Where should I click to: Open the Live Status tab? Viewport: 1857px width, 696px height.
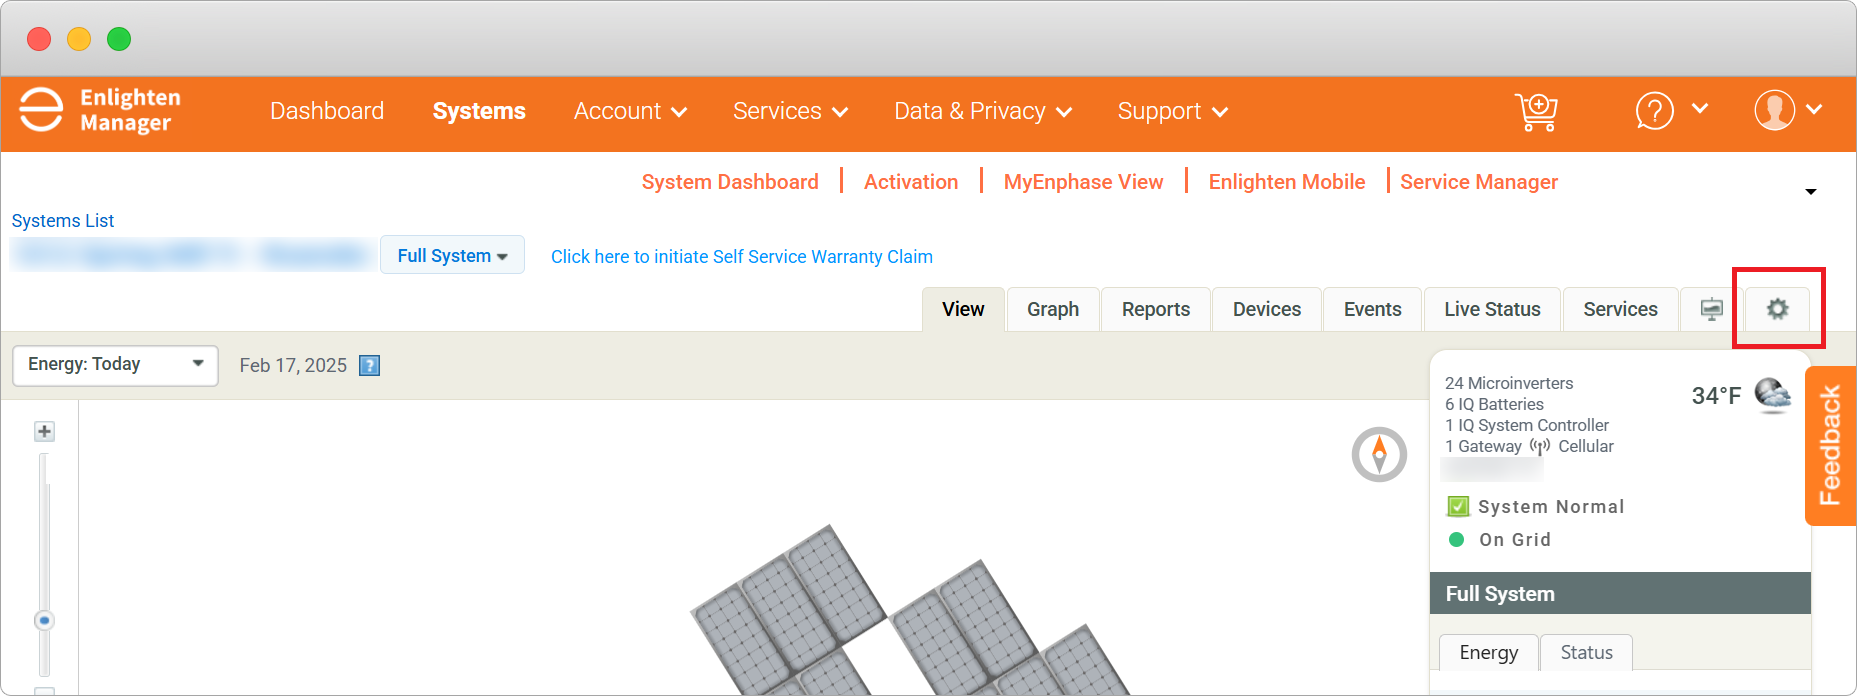1492,309
